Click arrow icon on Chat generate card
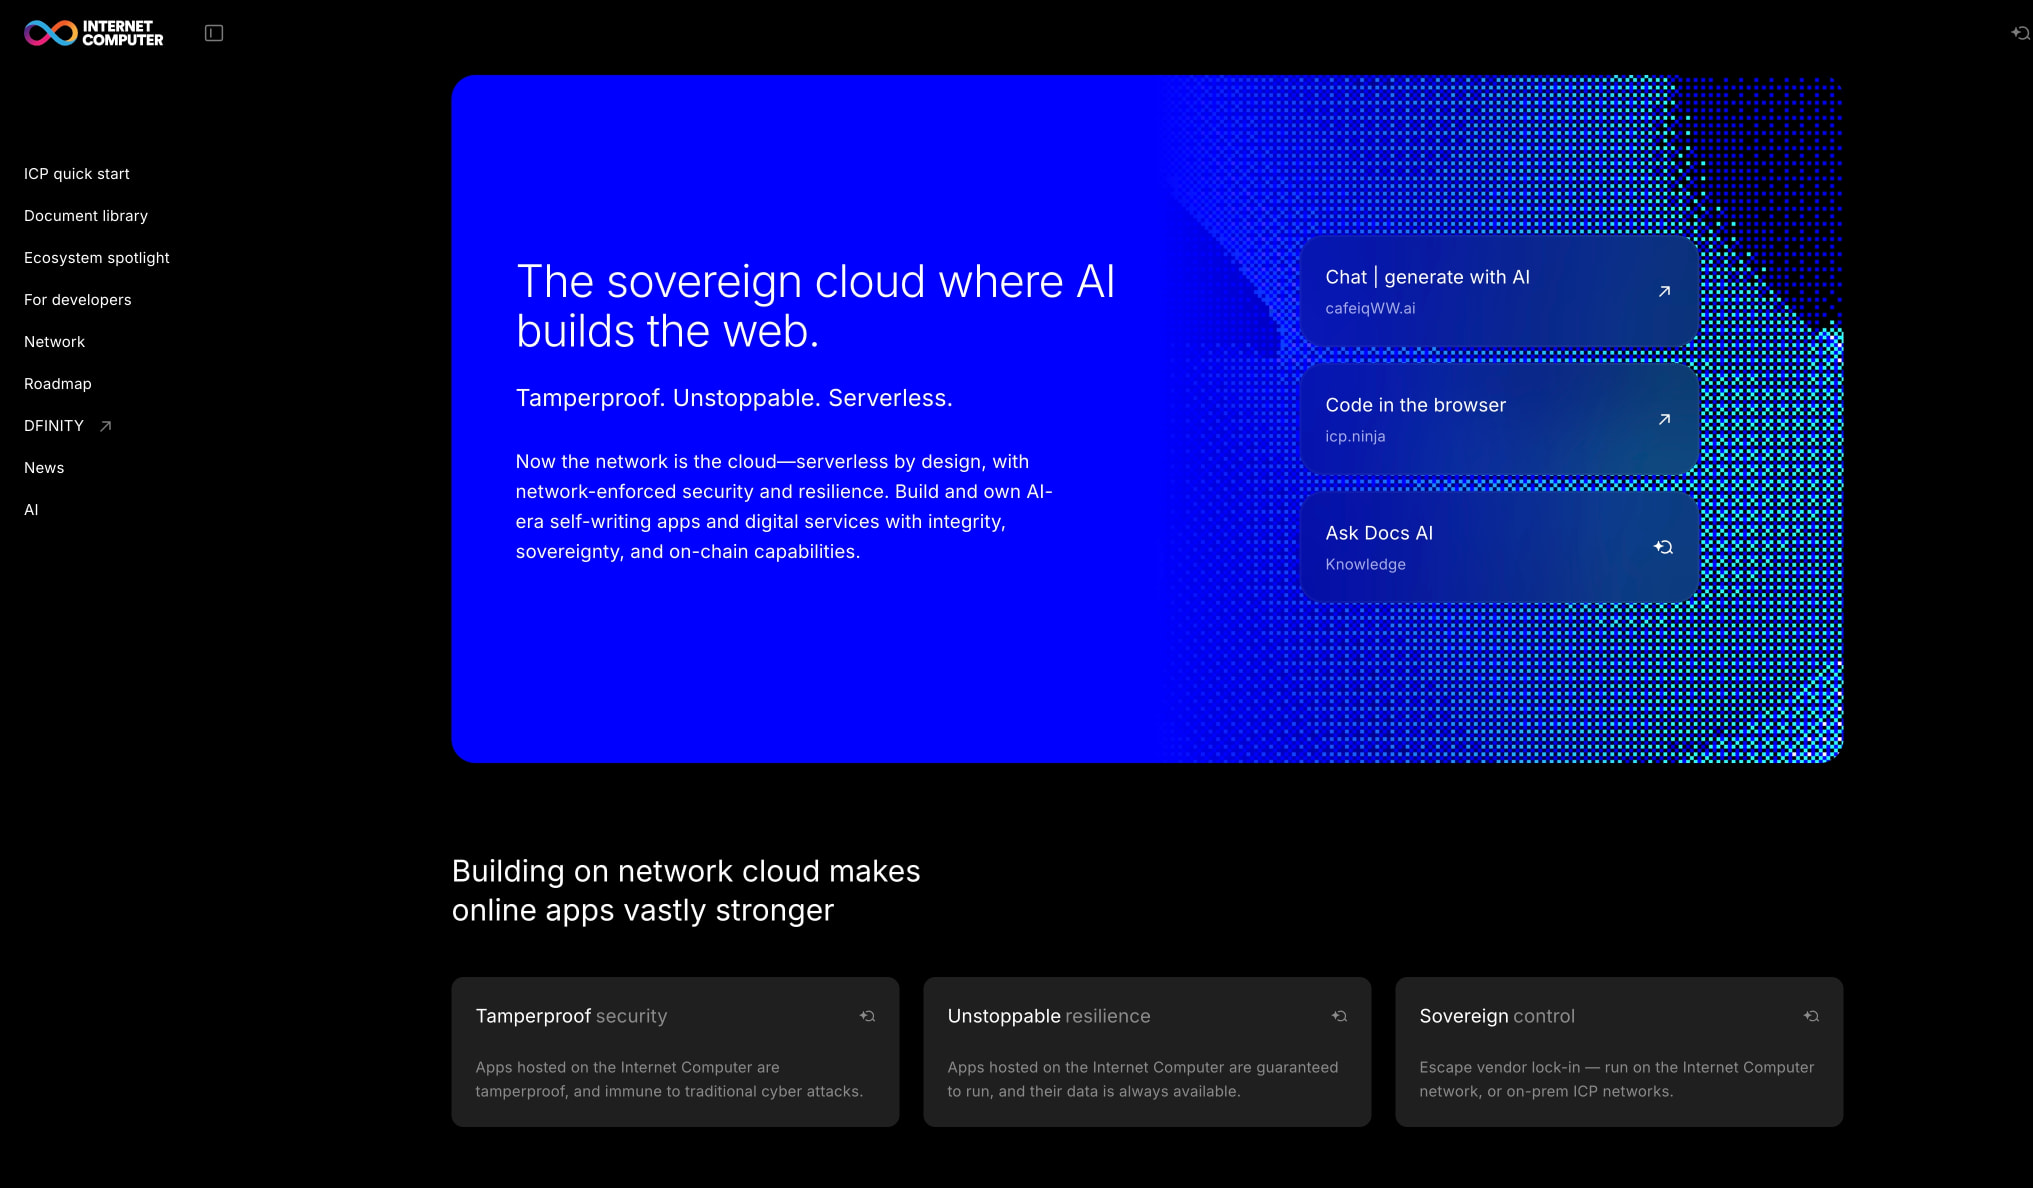2033x1188 pixels. [1664, 291]
